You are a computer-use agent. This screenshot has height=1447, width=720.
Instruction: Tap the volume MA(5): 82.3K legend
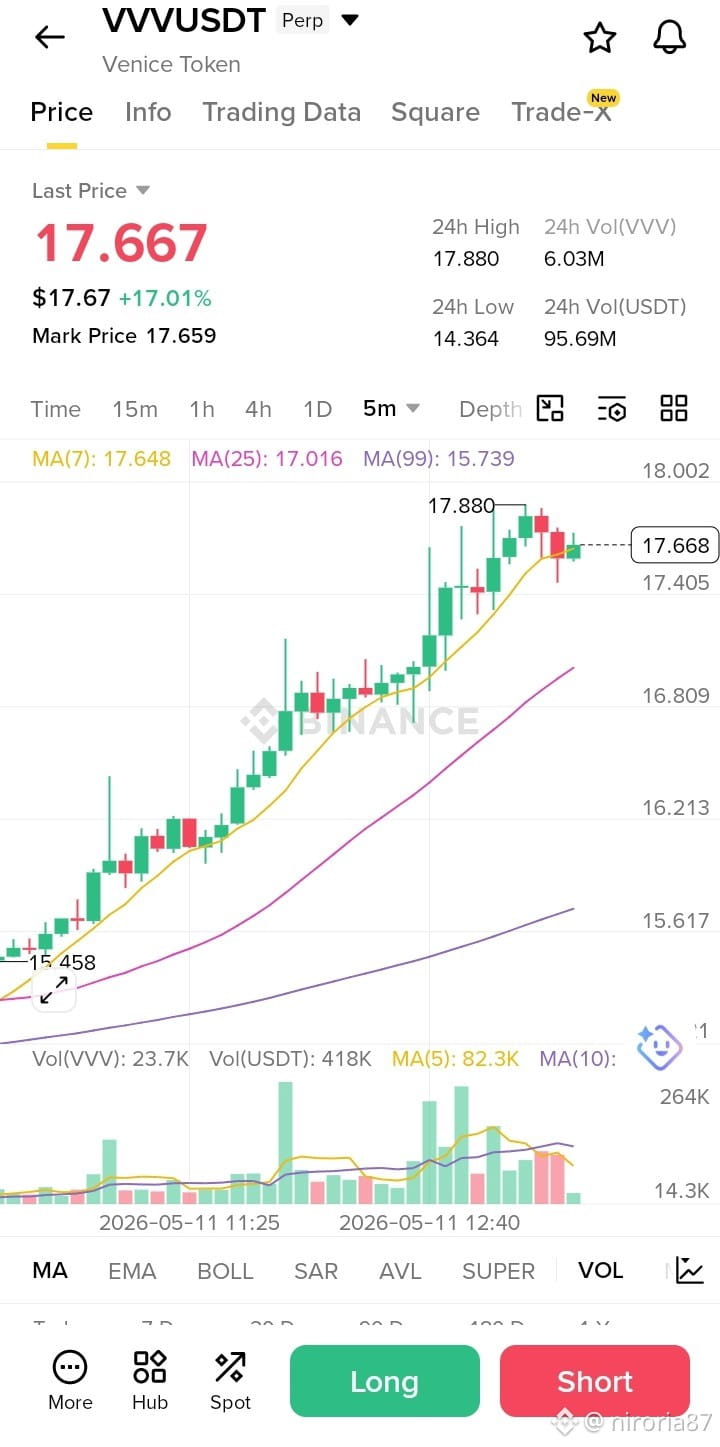[455, 1059]
